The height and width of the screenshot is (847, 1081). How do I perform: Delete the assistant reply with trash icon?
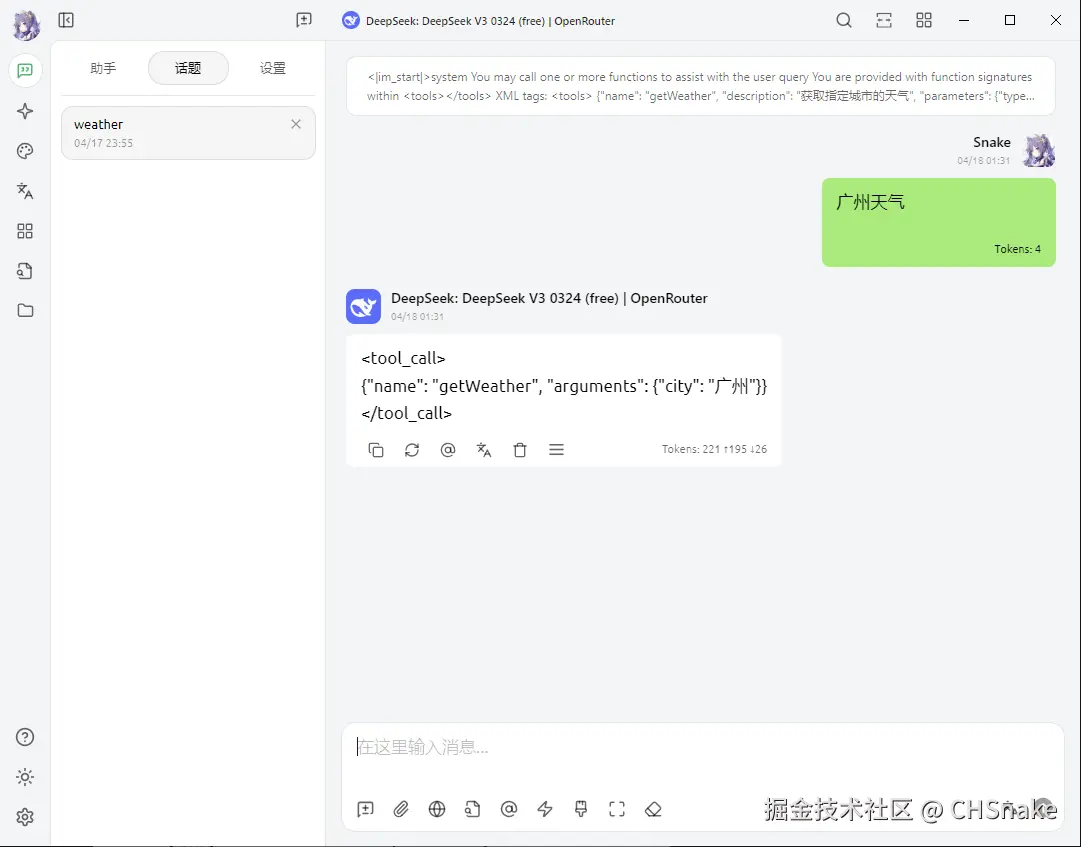[x=520, y=450]
